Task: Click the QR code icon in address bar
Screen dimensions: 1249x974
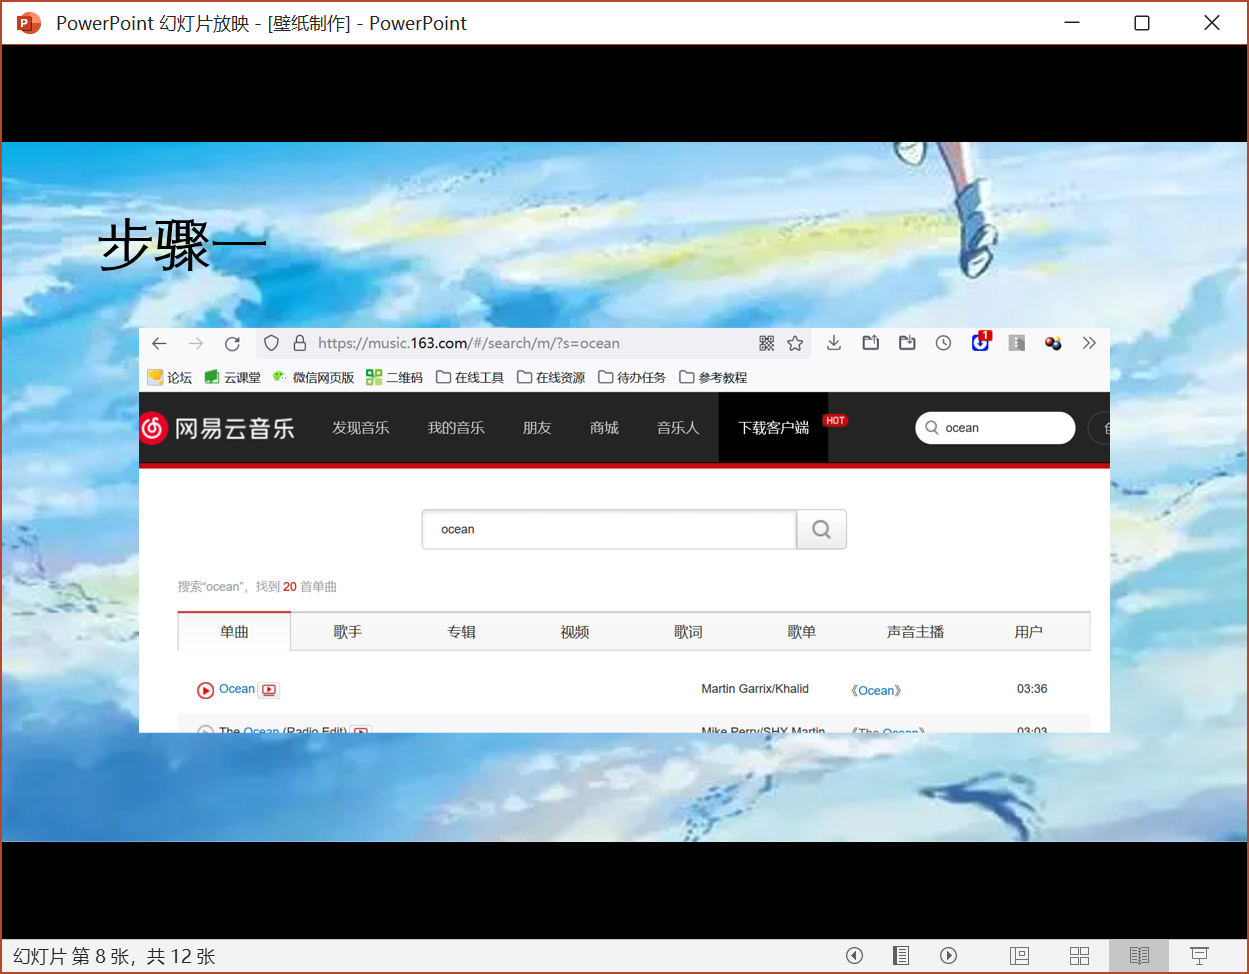Action: click(767, 343)
